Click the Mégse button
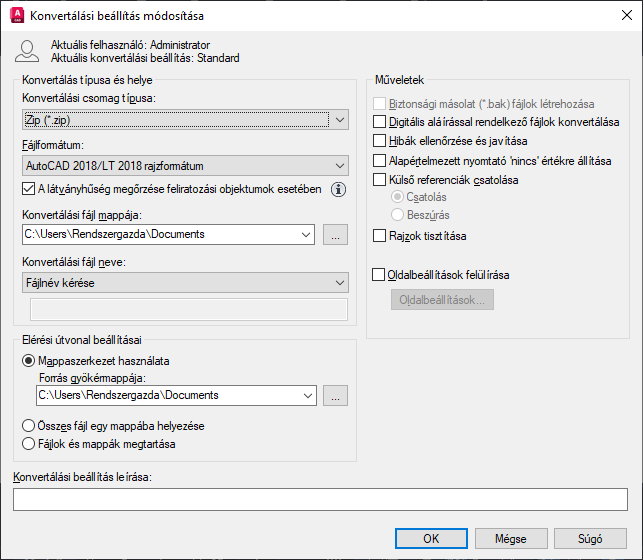The height and width of the screenshot is (560, 643). [511, 538]
